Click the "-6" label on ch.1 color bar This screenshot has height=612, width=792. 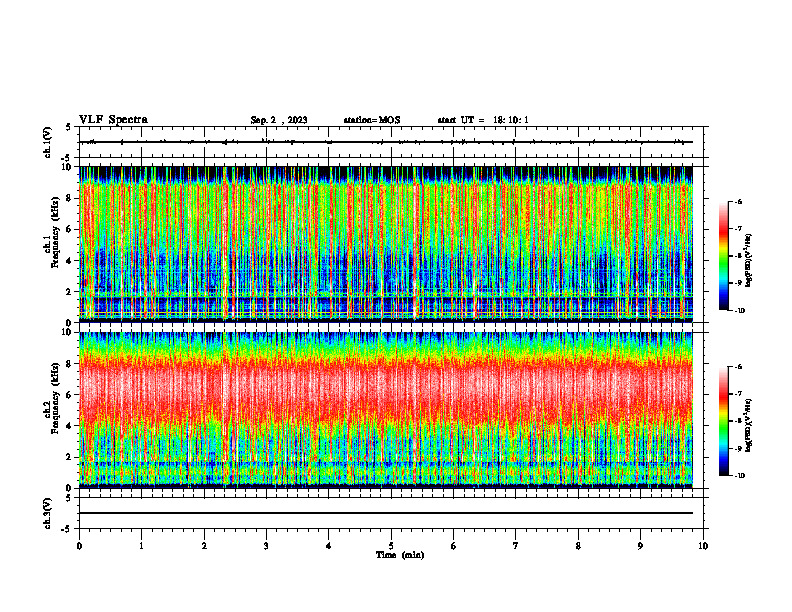(739, 202)
